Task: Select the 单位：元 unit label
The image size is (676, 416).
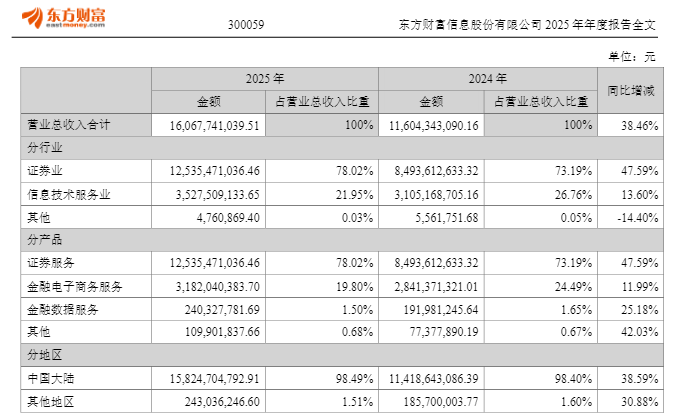Action: coord(632,56)
